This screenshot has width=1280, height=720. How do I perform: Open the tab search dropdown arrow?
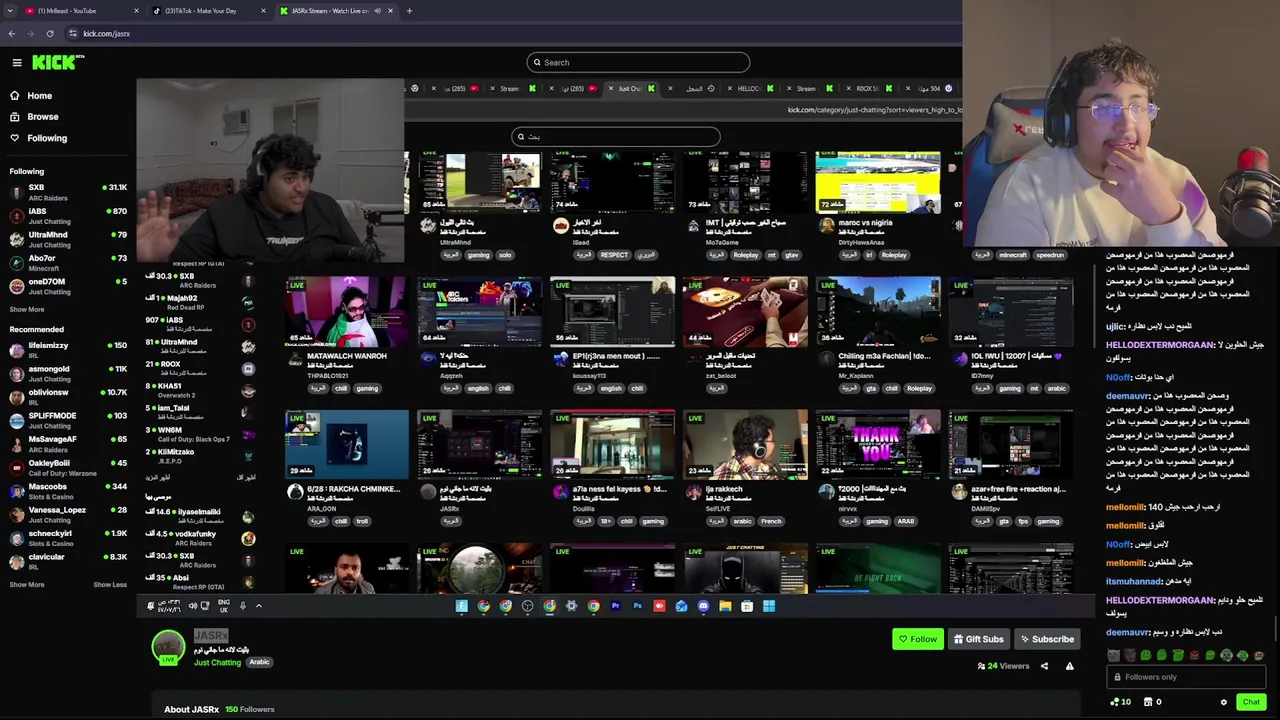click(x=10, y=11)
